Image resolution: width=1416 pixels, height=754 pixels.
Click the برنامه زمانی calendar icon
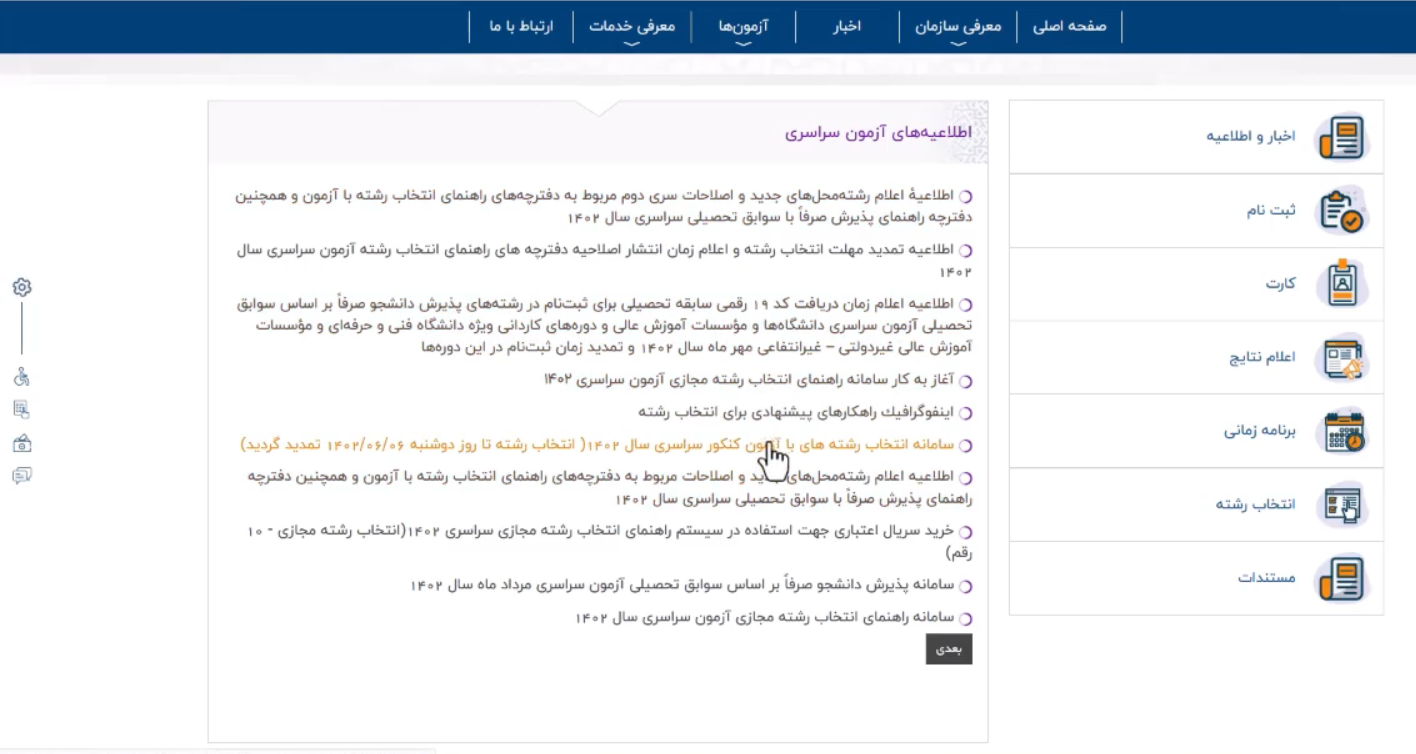[1341, 432]
